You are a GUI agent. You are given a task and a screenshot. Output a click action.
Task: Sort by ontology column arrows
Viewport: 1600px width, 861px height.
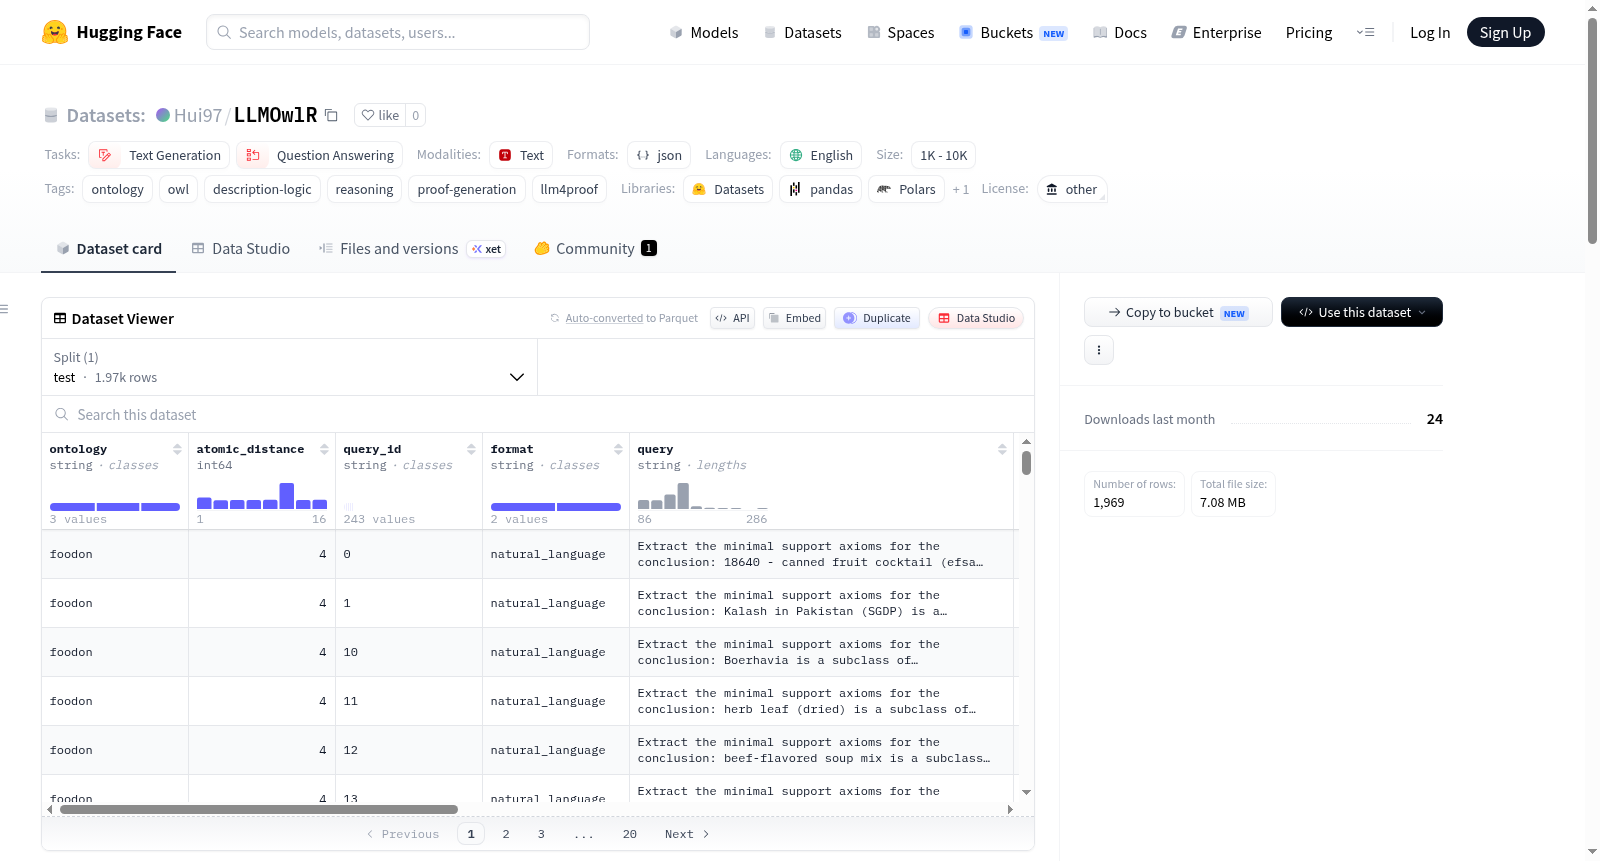coord(177,449)
